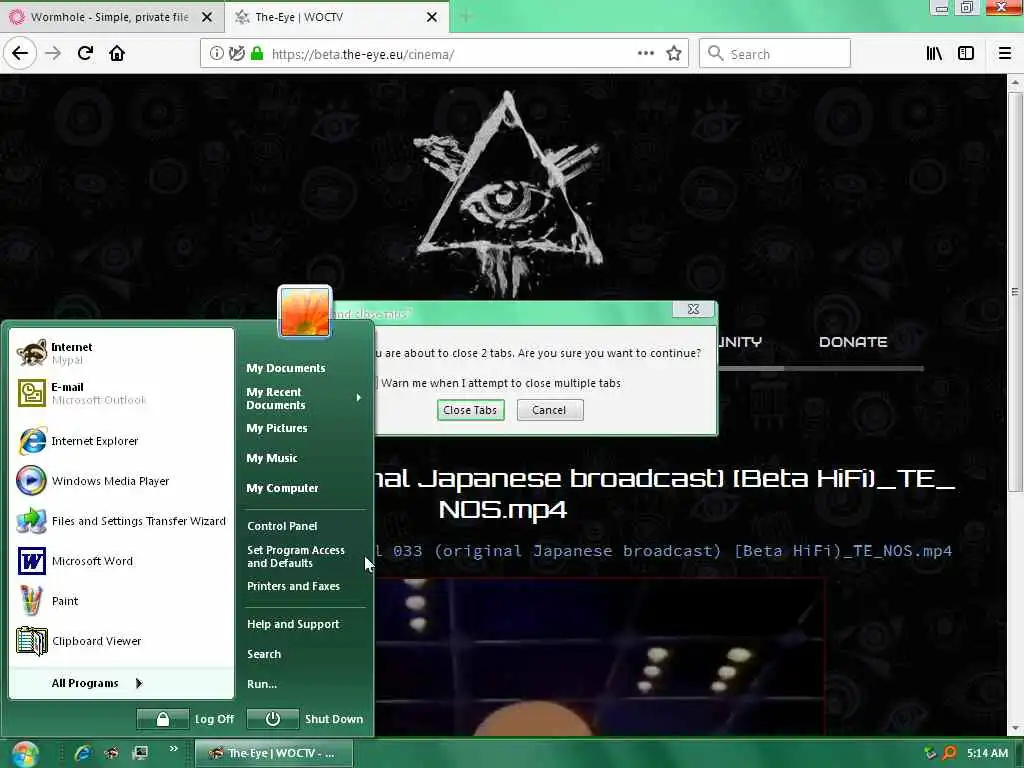The width and height of the screenshot is (1024, 768).
Task: Expand All Programs submenu
Action: (x=97, y=683)
